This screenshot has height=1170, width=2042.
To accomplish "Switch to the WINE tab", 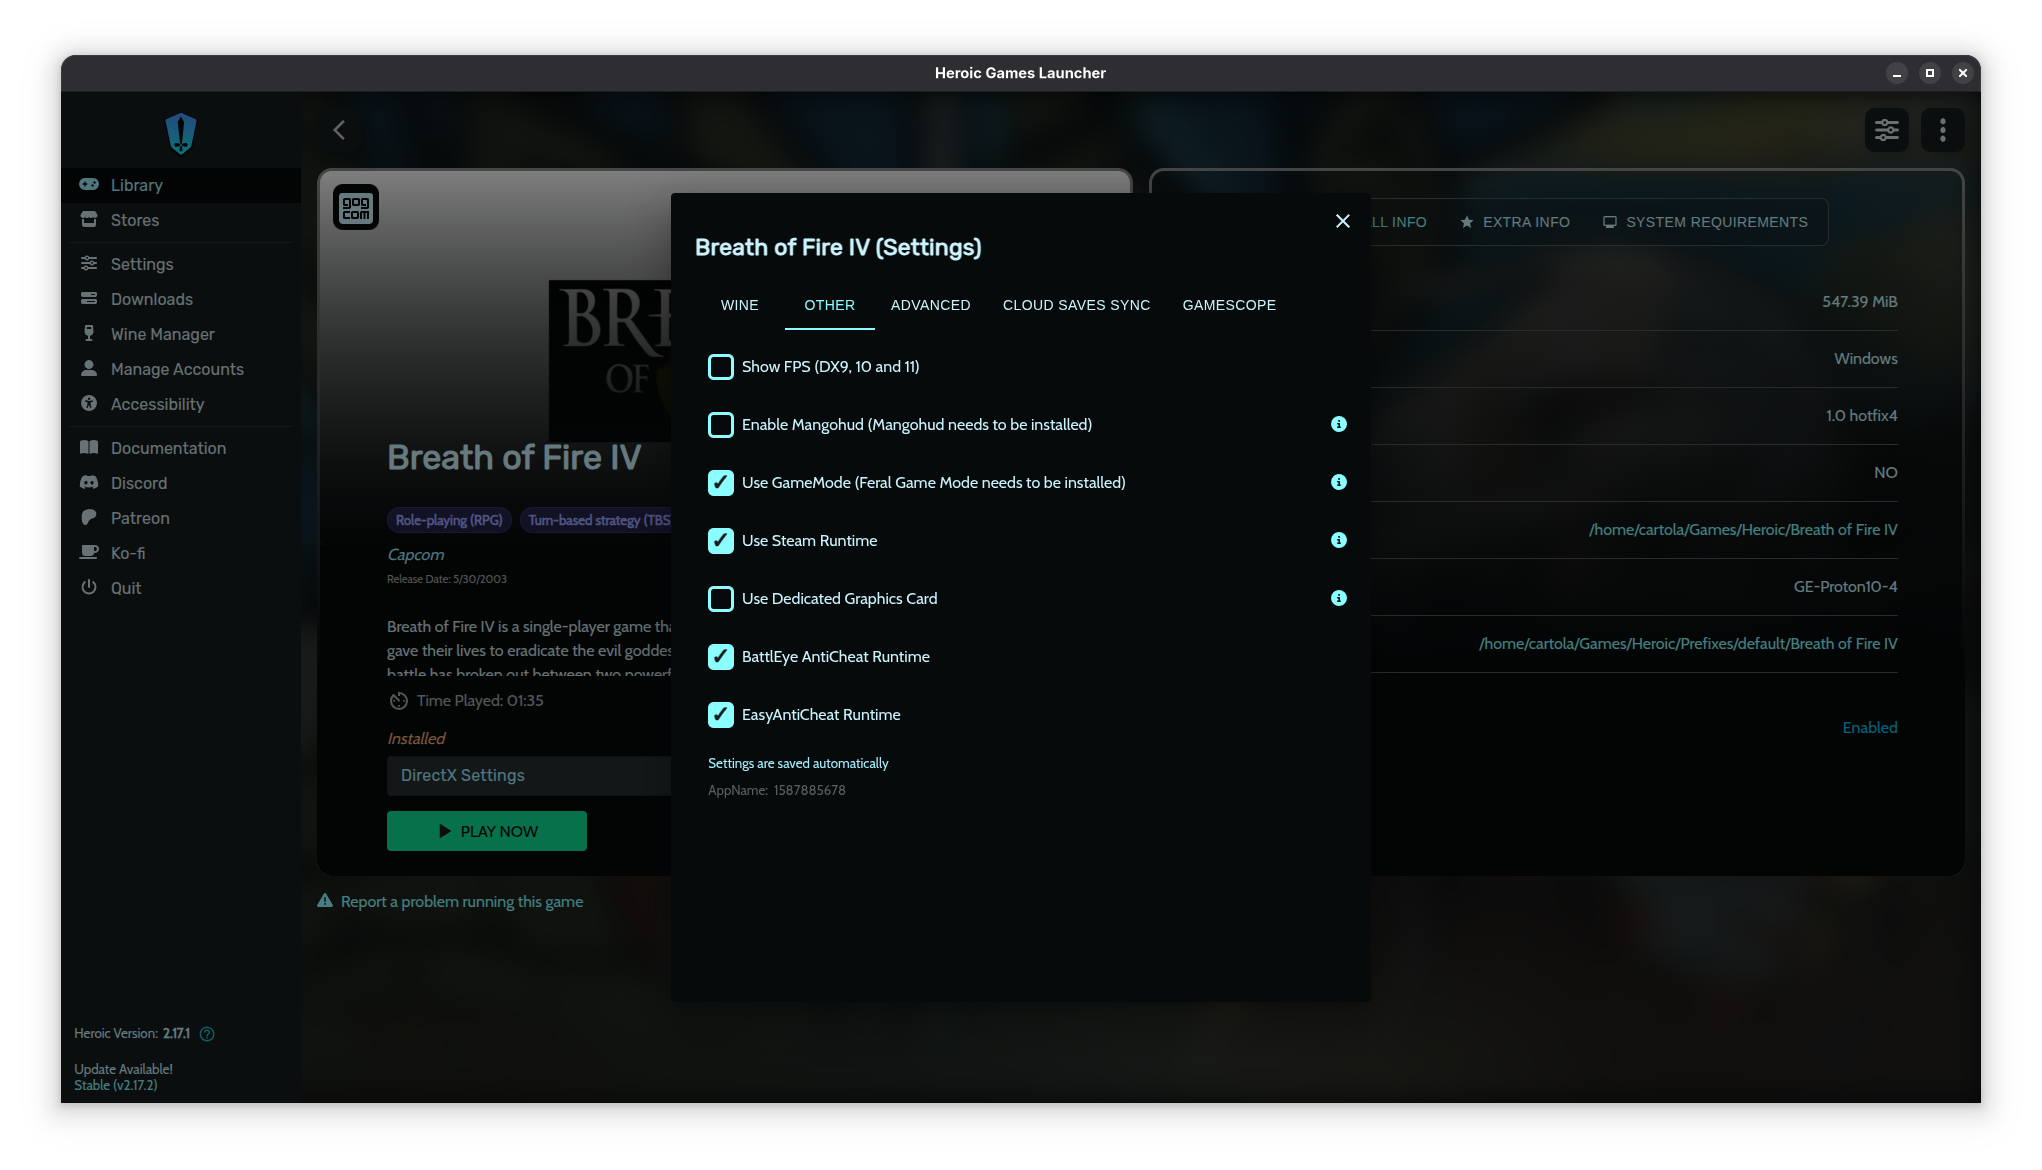I will click(740, 305).
